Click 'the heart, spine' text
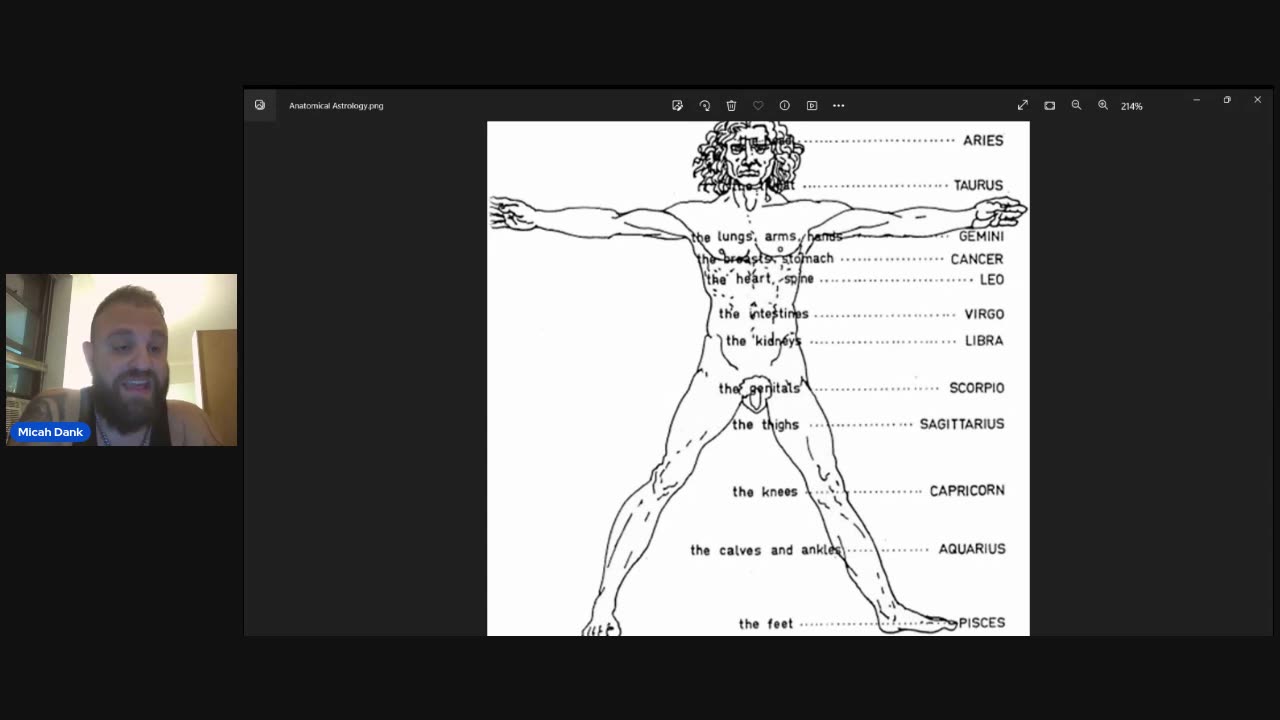The height and width of the screenshot is (720, 1280). tap(760, 279)
